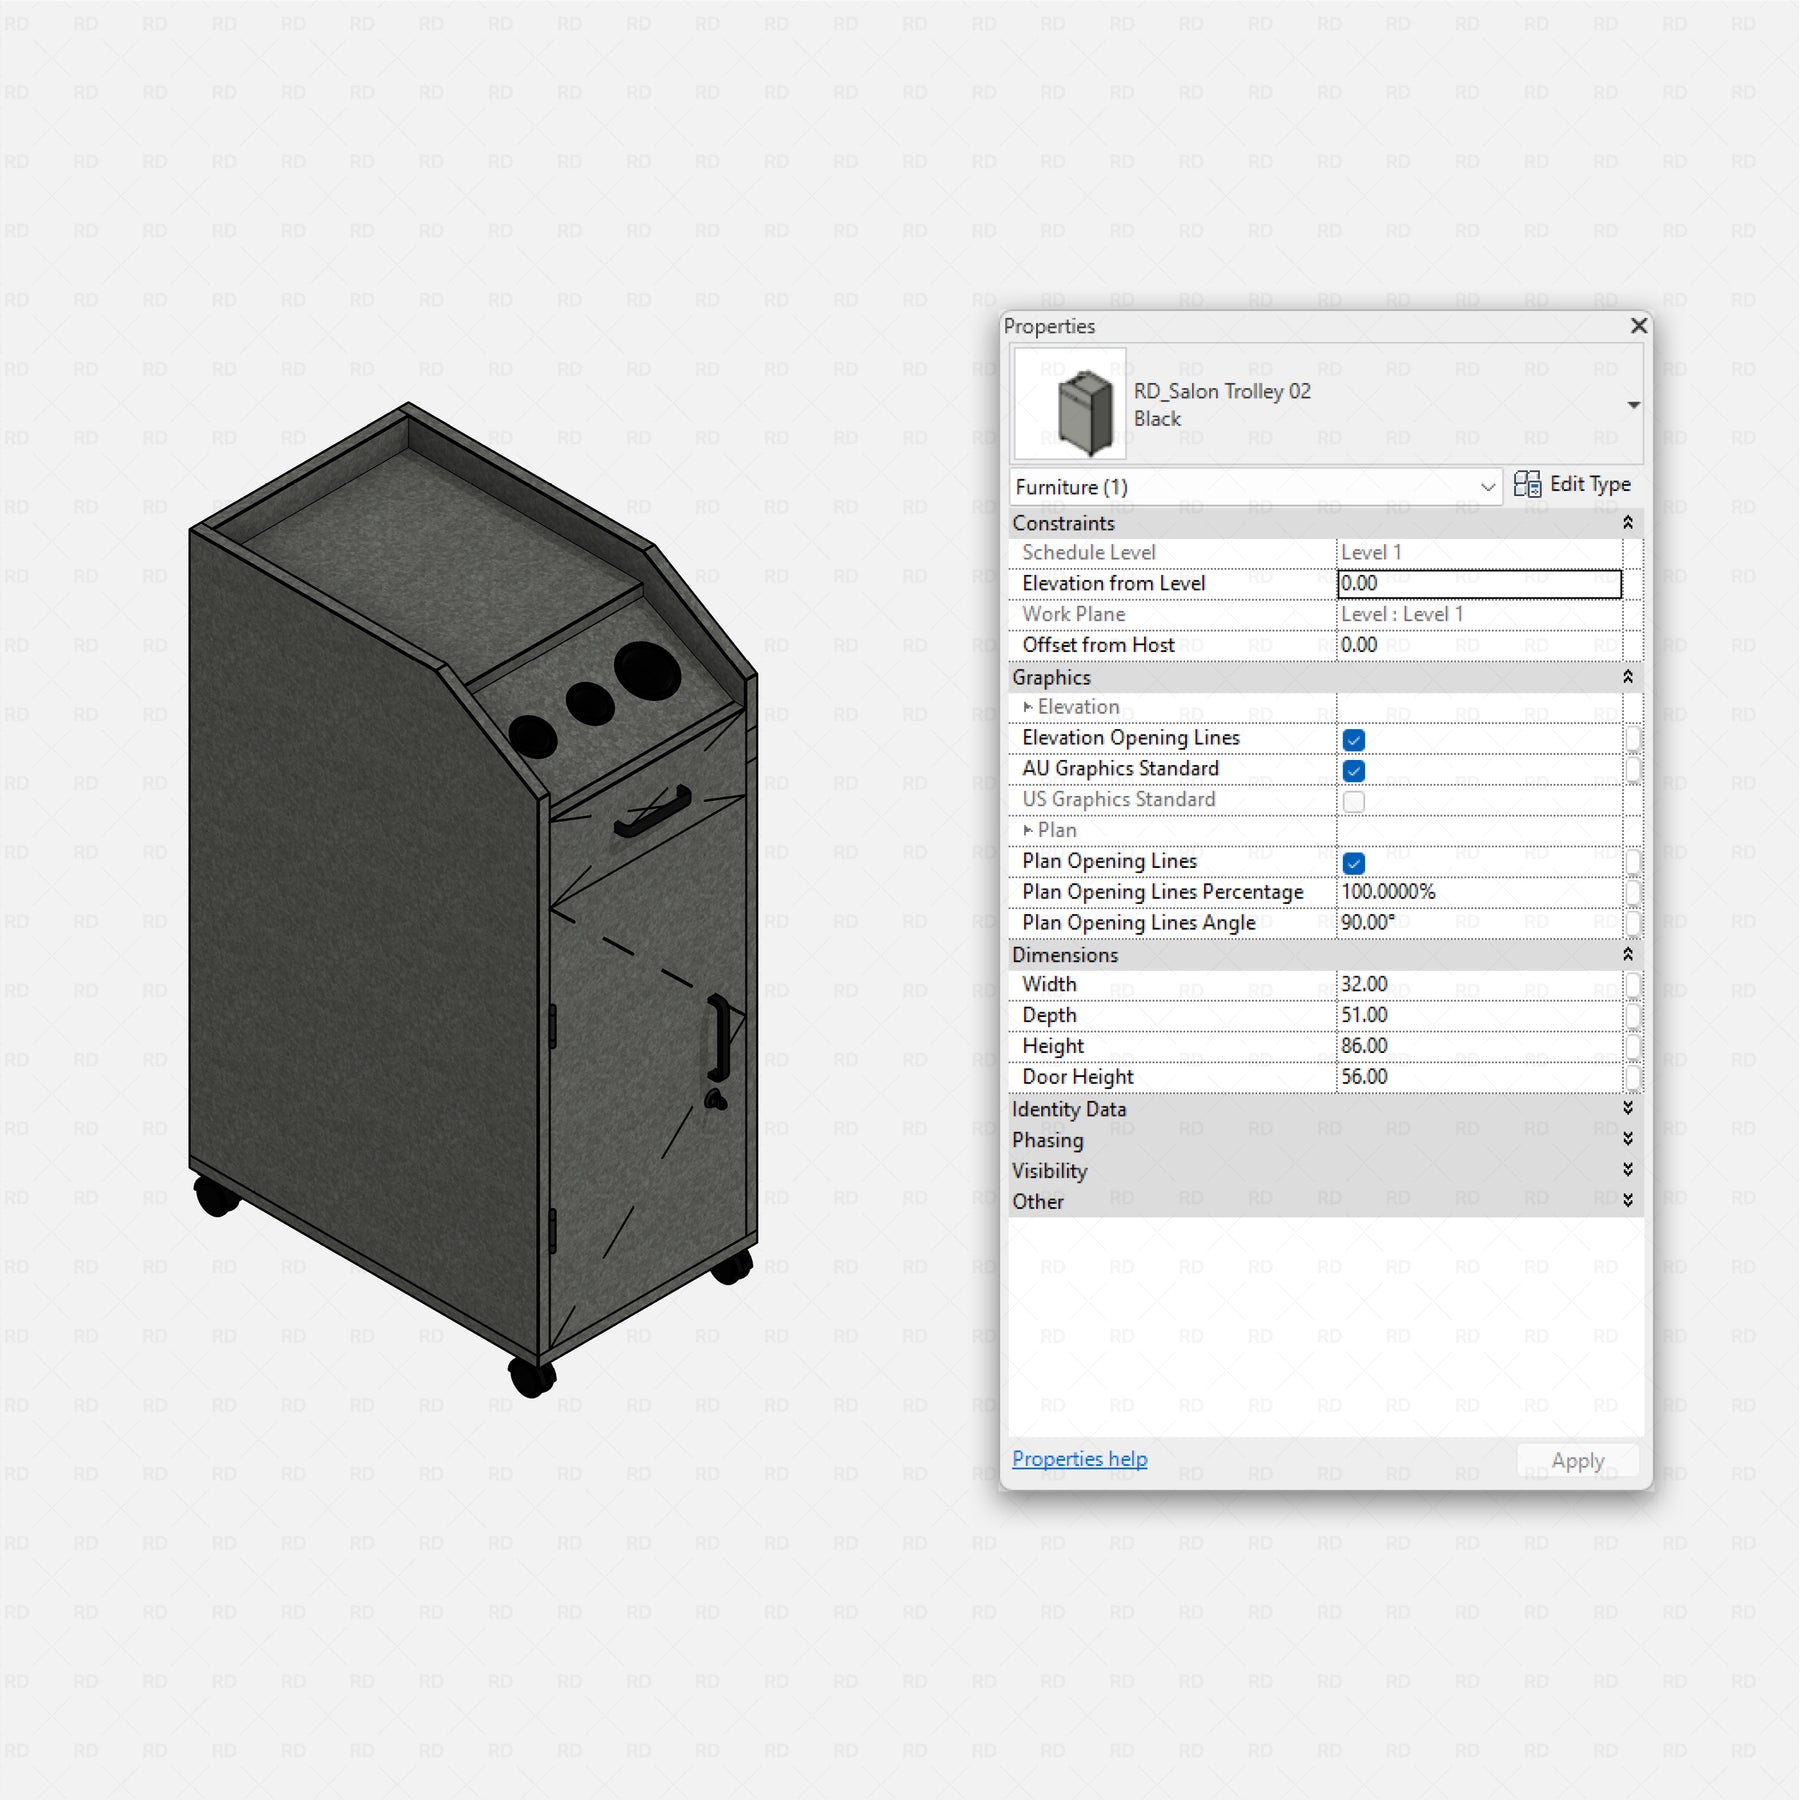The width and height of the screenshot is (1800, 1800).
Task: Toggle the AU Graphics Standard checkbox
Action: [x=1354, y=771]
